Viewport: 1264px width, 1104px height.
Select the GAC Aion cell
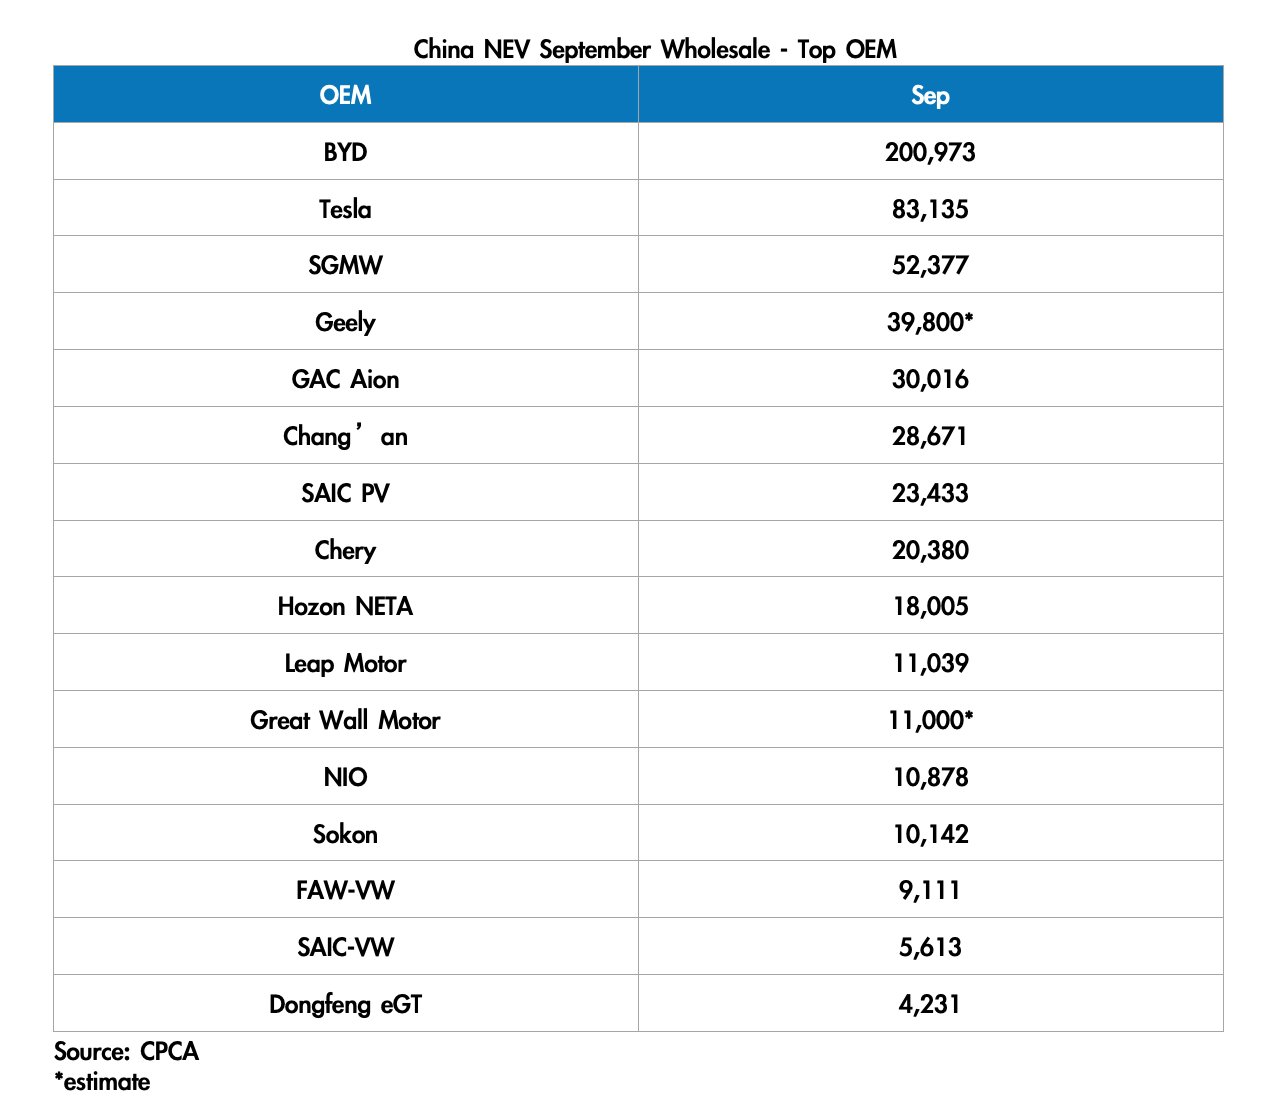pyautogui.click(x=345, y=379)
